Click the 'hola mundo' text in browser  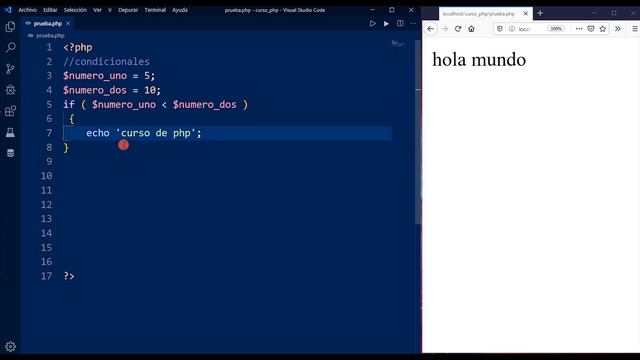[x=479, y=60]
